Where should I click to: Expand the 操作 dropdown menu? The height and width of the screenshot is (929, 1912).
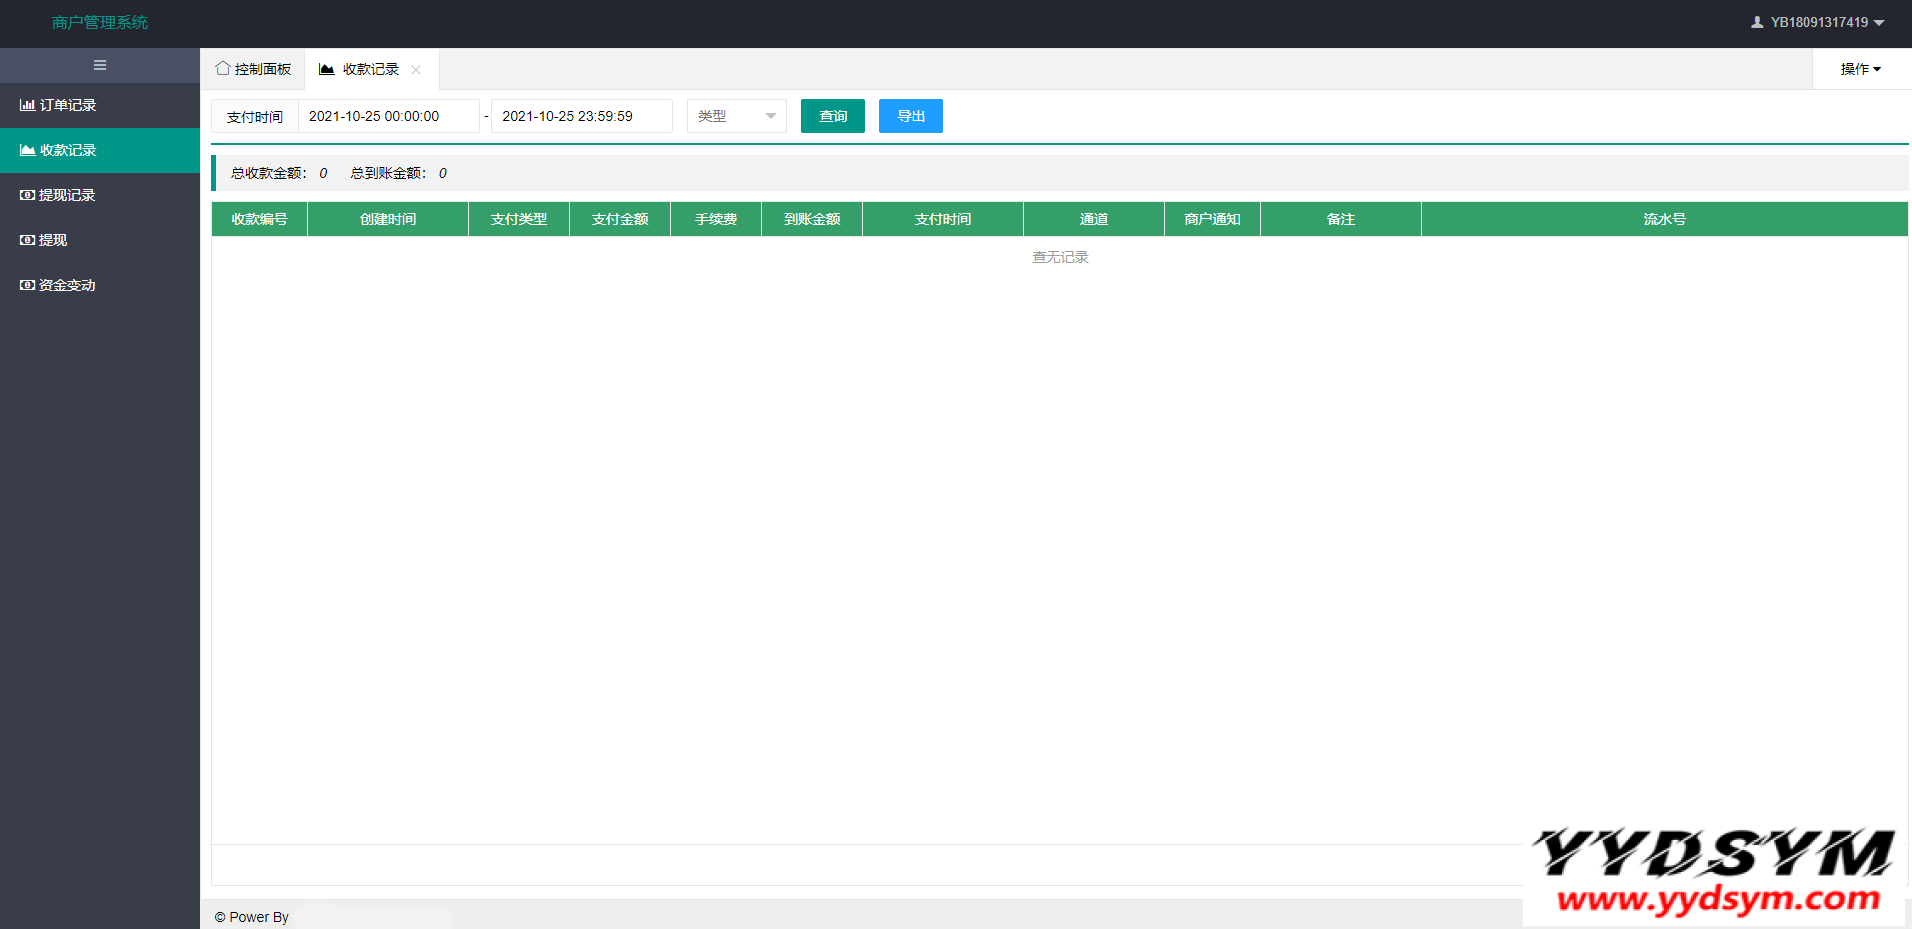(x=1860, y=69)
